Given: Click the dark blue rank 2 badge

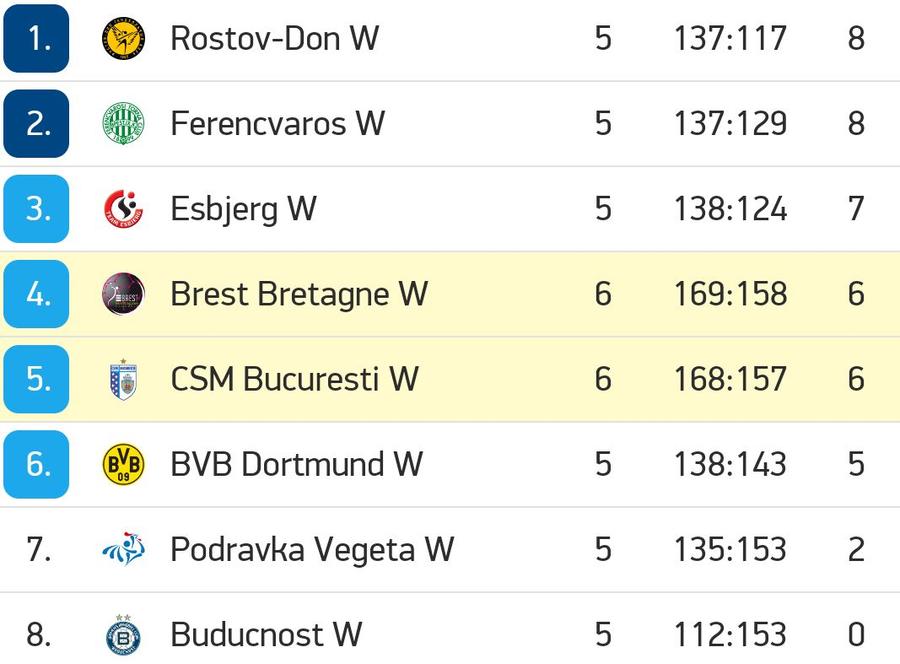Looking at the screenshot, I should coord(36,123).
